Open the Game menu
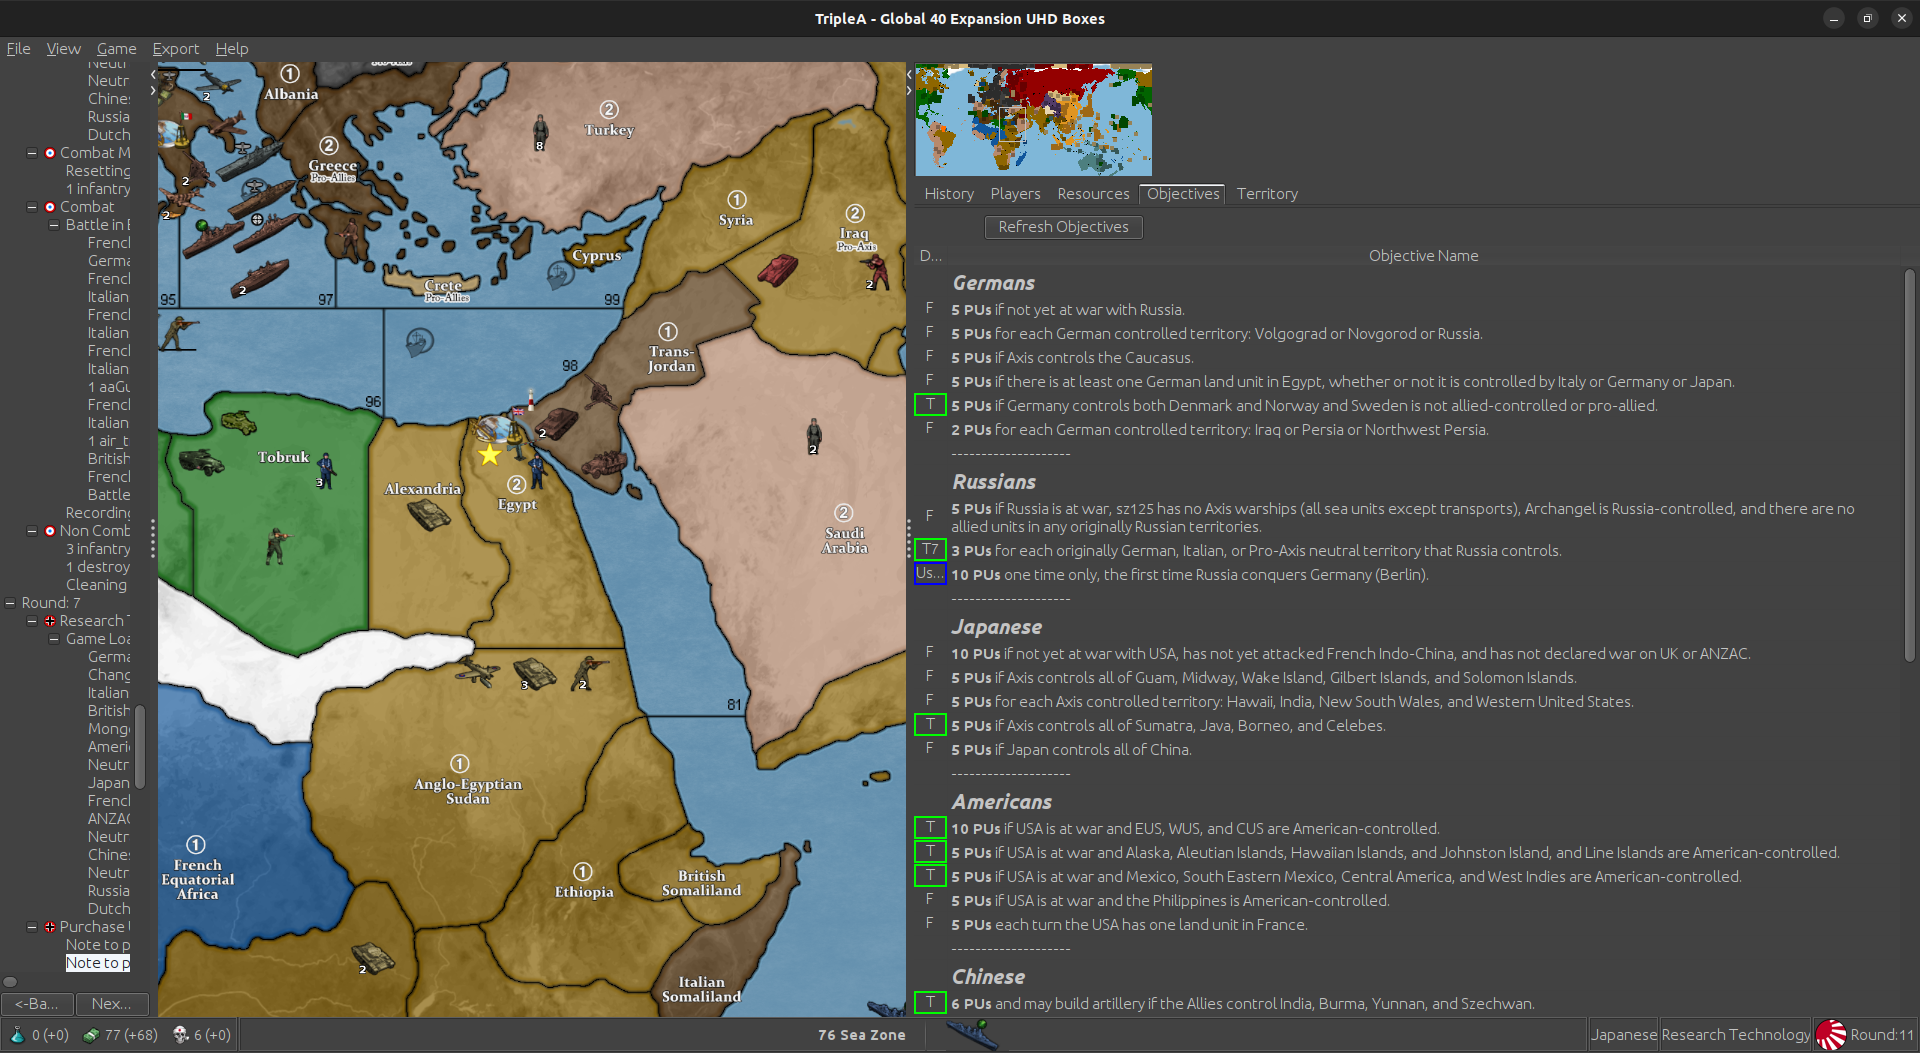1920x1053 pixels. (x=116, y=49)
